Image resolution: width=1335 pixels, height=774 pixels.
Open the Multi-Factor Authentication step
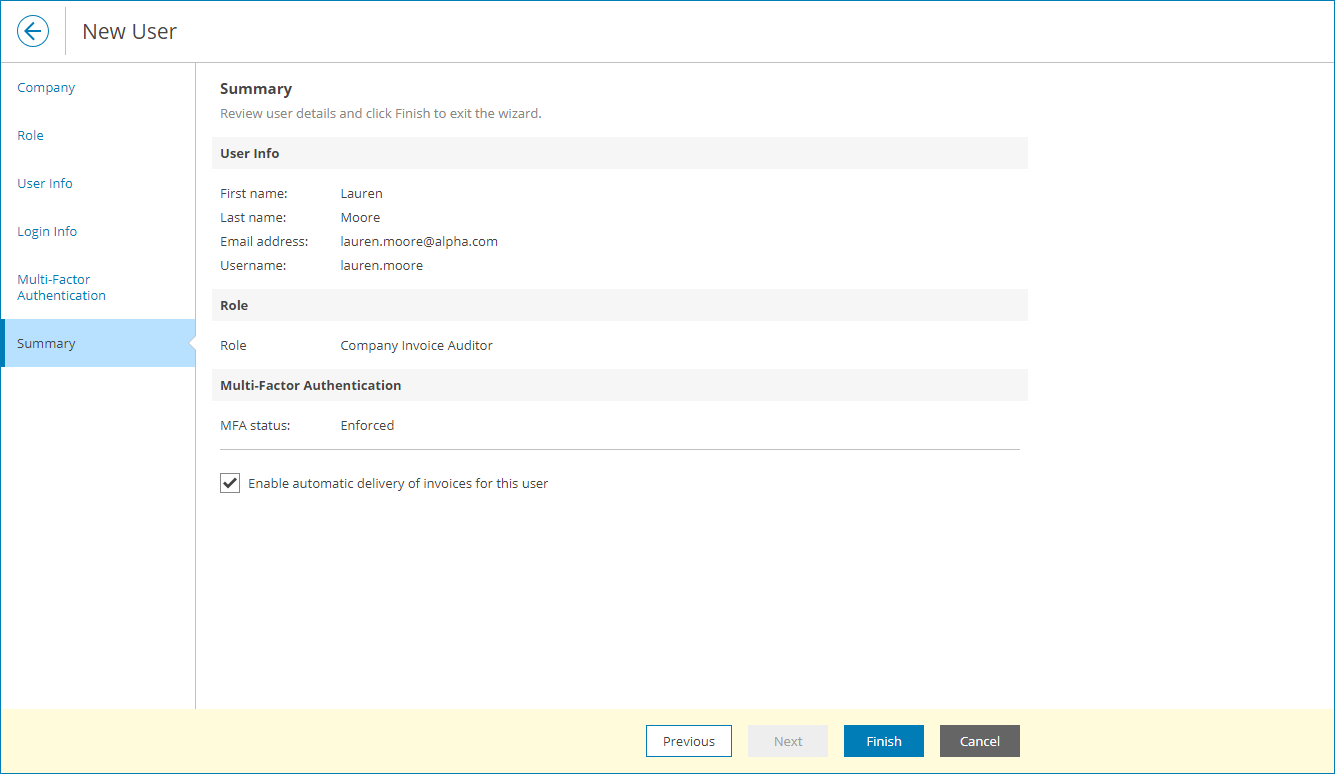[x=61, y=287]
